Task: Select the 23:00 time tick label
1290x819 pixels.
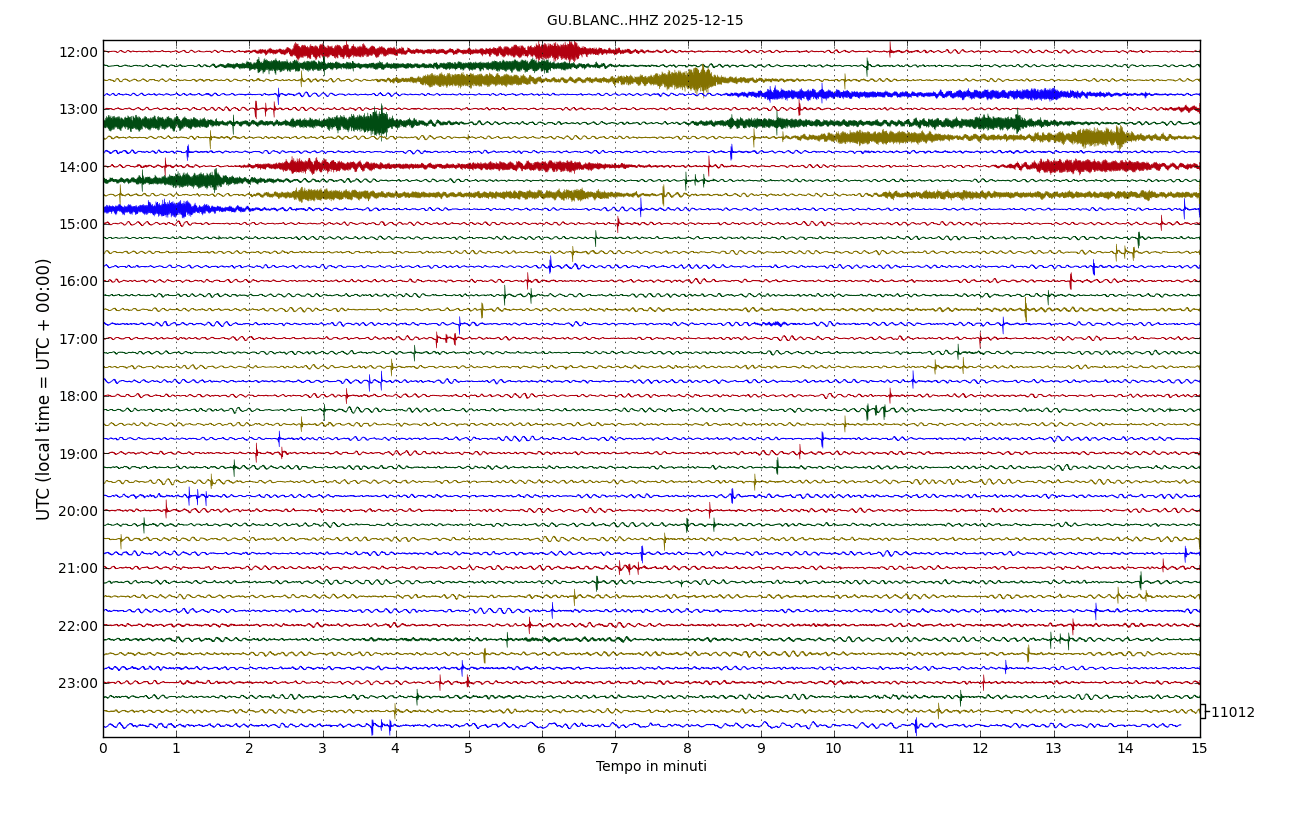Action: (x=78, y=683)
